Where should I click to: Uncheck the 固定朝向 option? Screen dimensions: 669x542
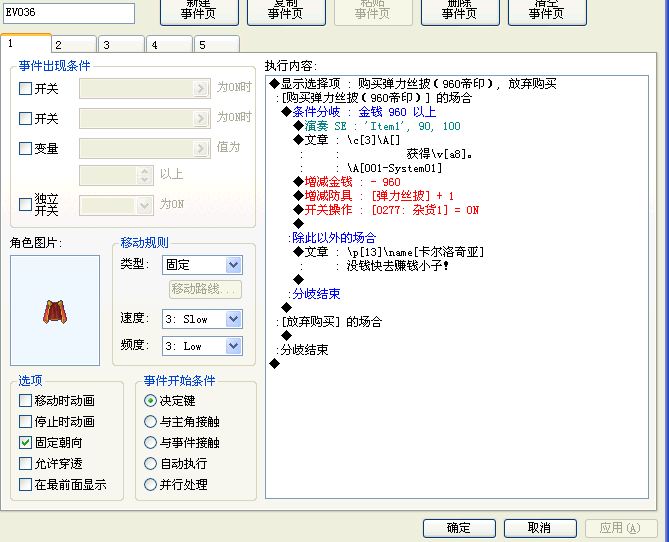click(26, 443)
